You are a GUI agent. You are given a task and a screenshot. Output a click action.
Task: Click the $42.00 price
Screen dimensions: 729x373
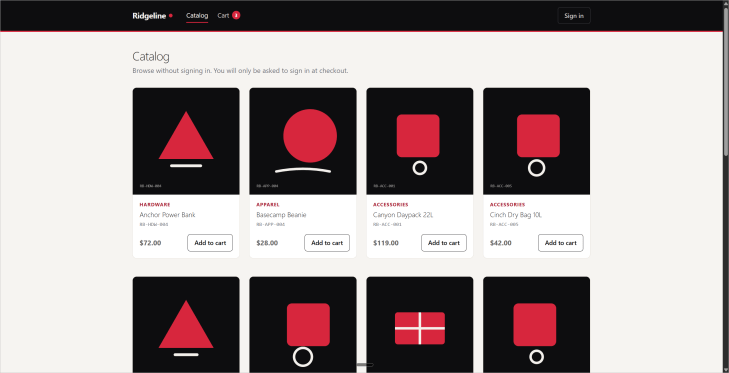pyautogui.click(x=501, y=243)
